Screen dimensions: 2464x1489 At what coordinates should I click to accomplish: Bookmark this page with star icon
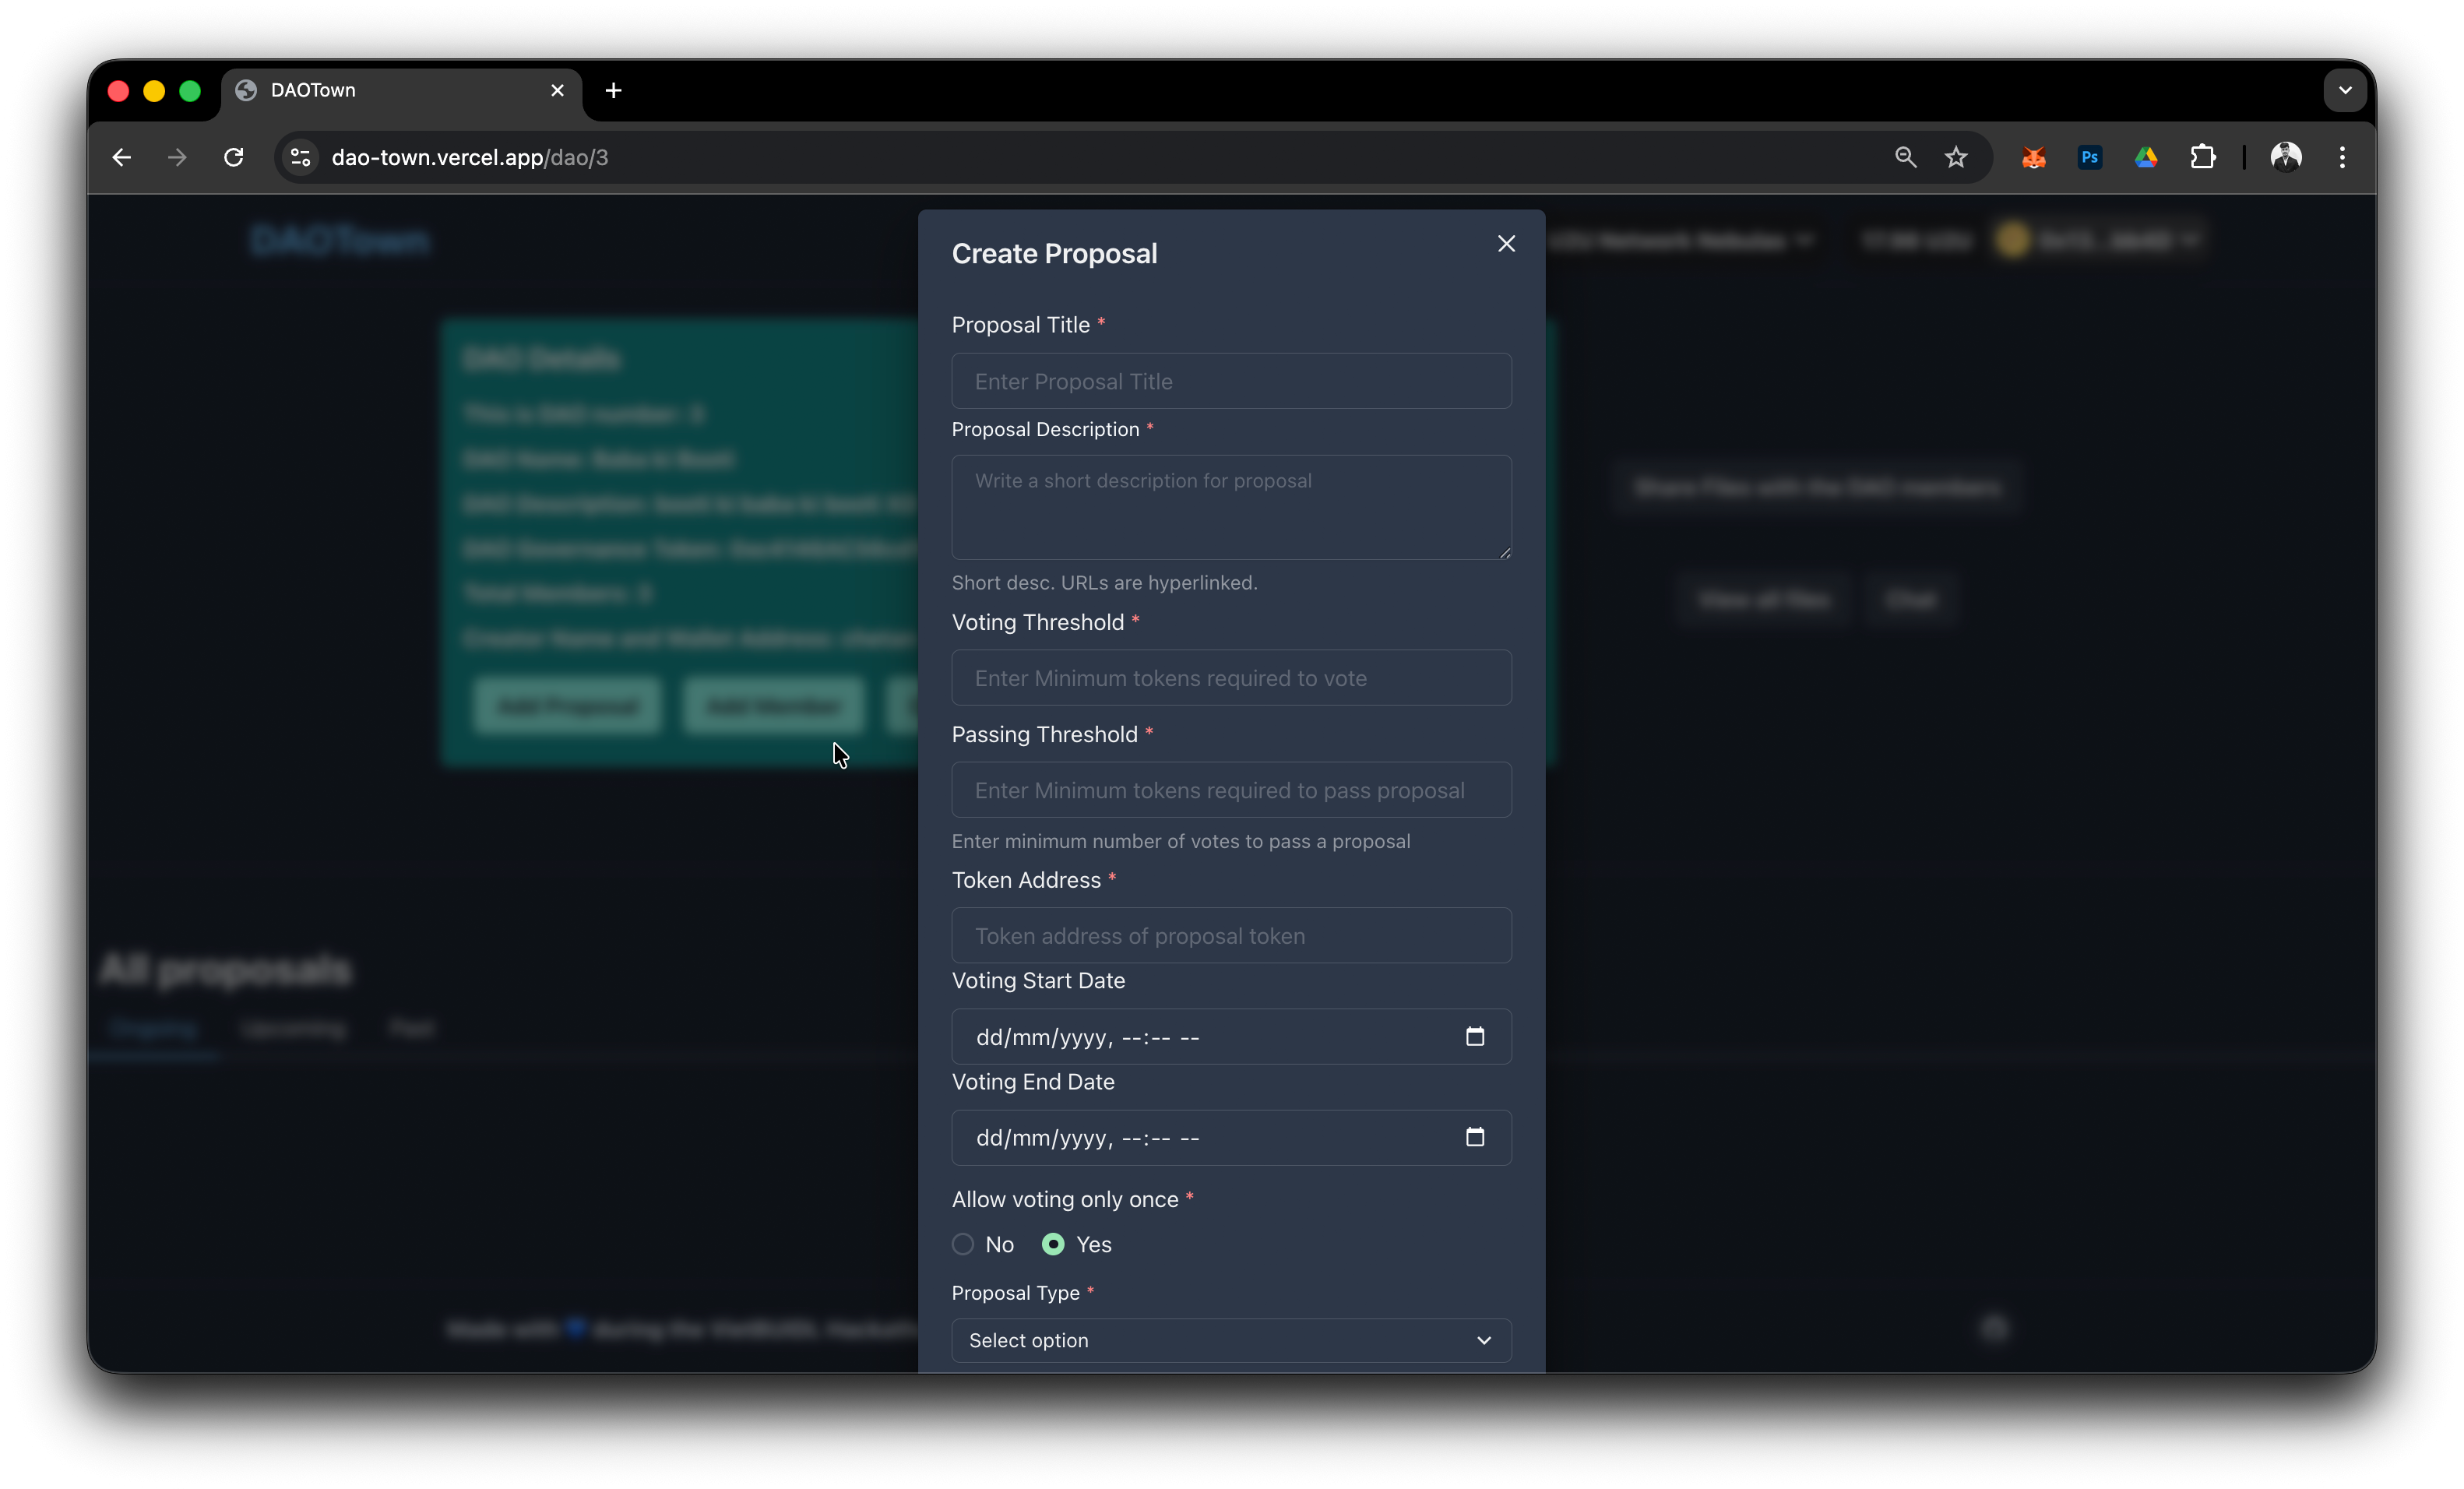(1956, 157)
